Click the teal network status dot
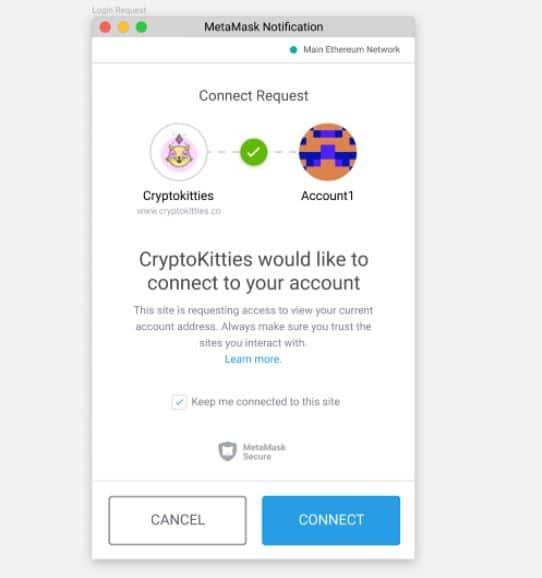 pyautogui.click(x=293, y=50)
